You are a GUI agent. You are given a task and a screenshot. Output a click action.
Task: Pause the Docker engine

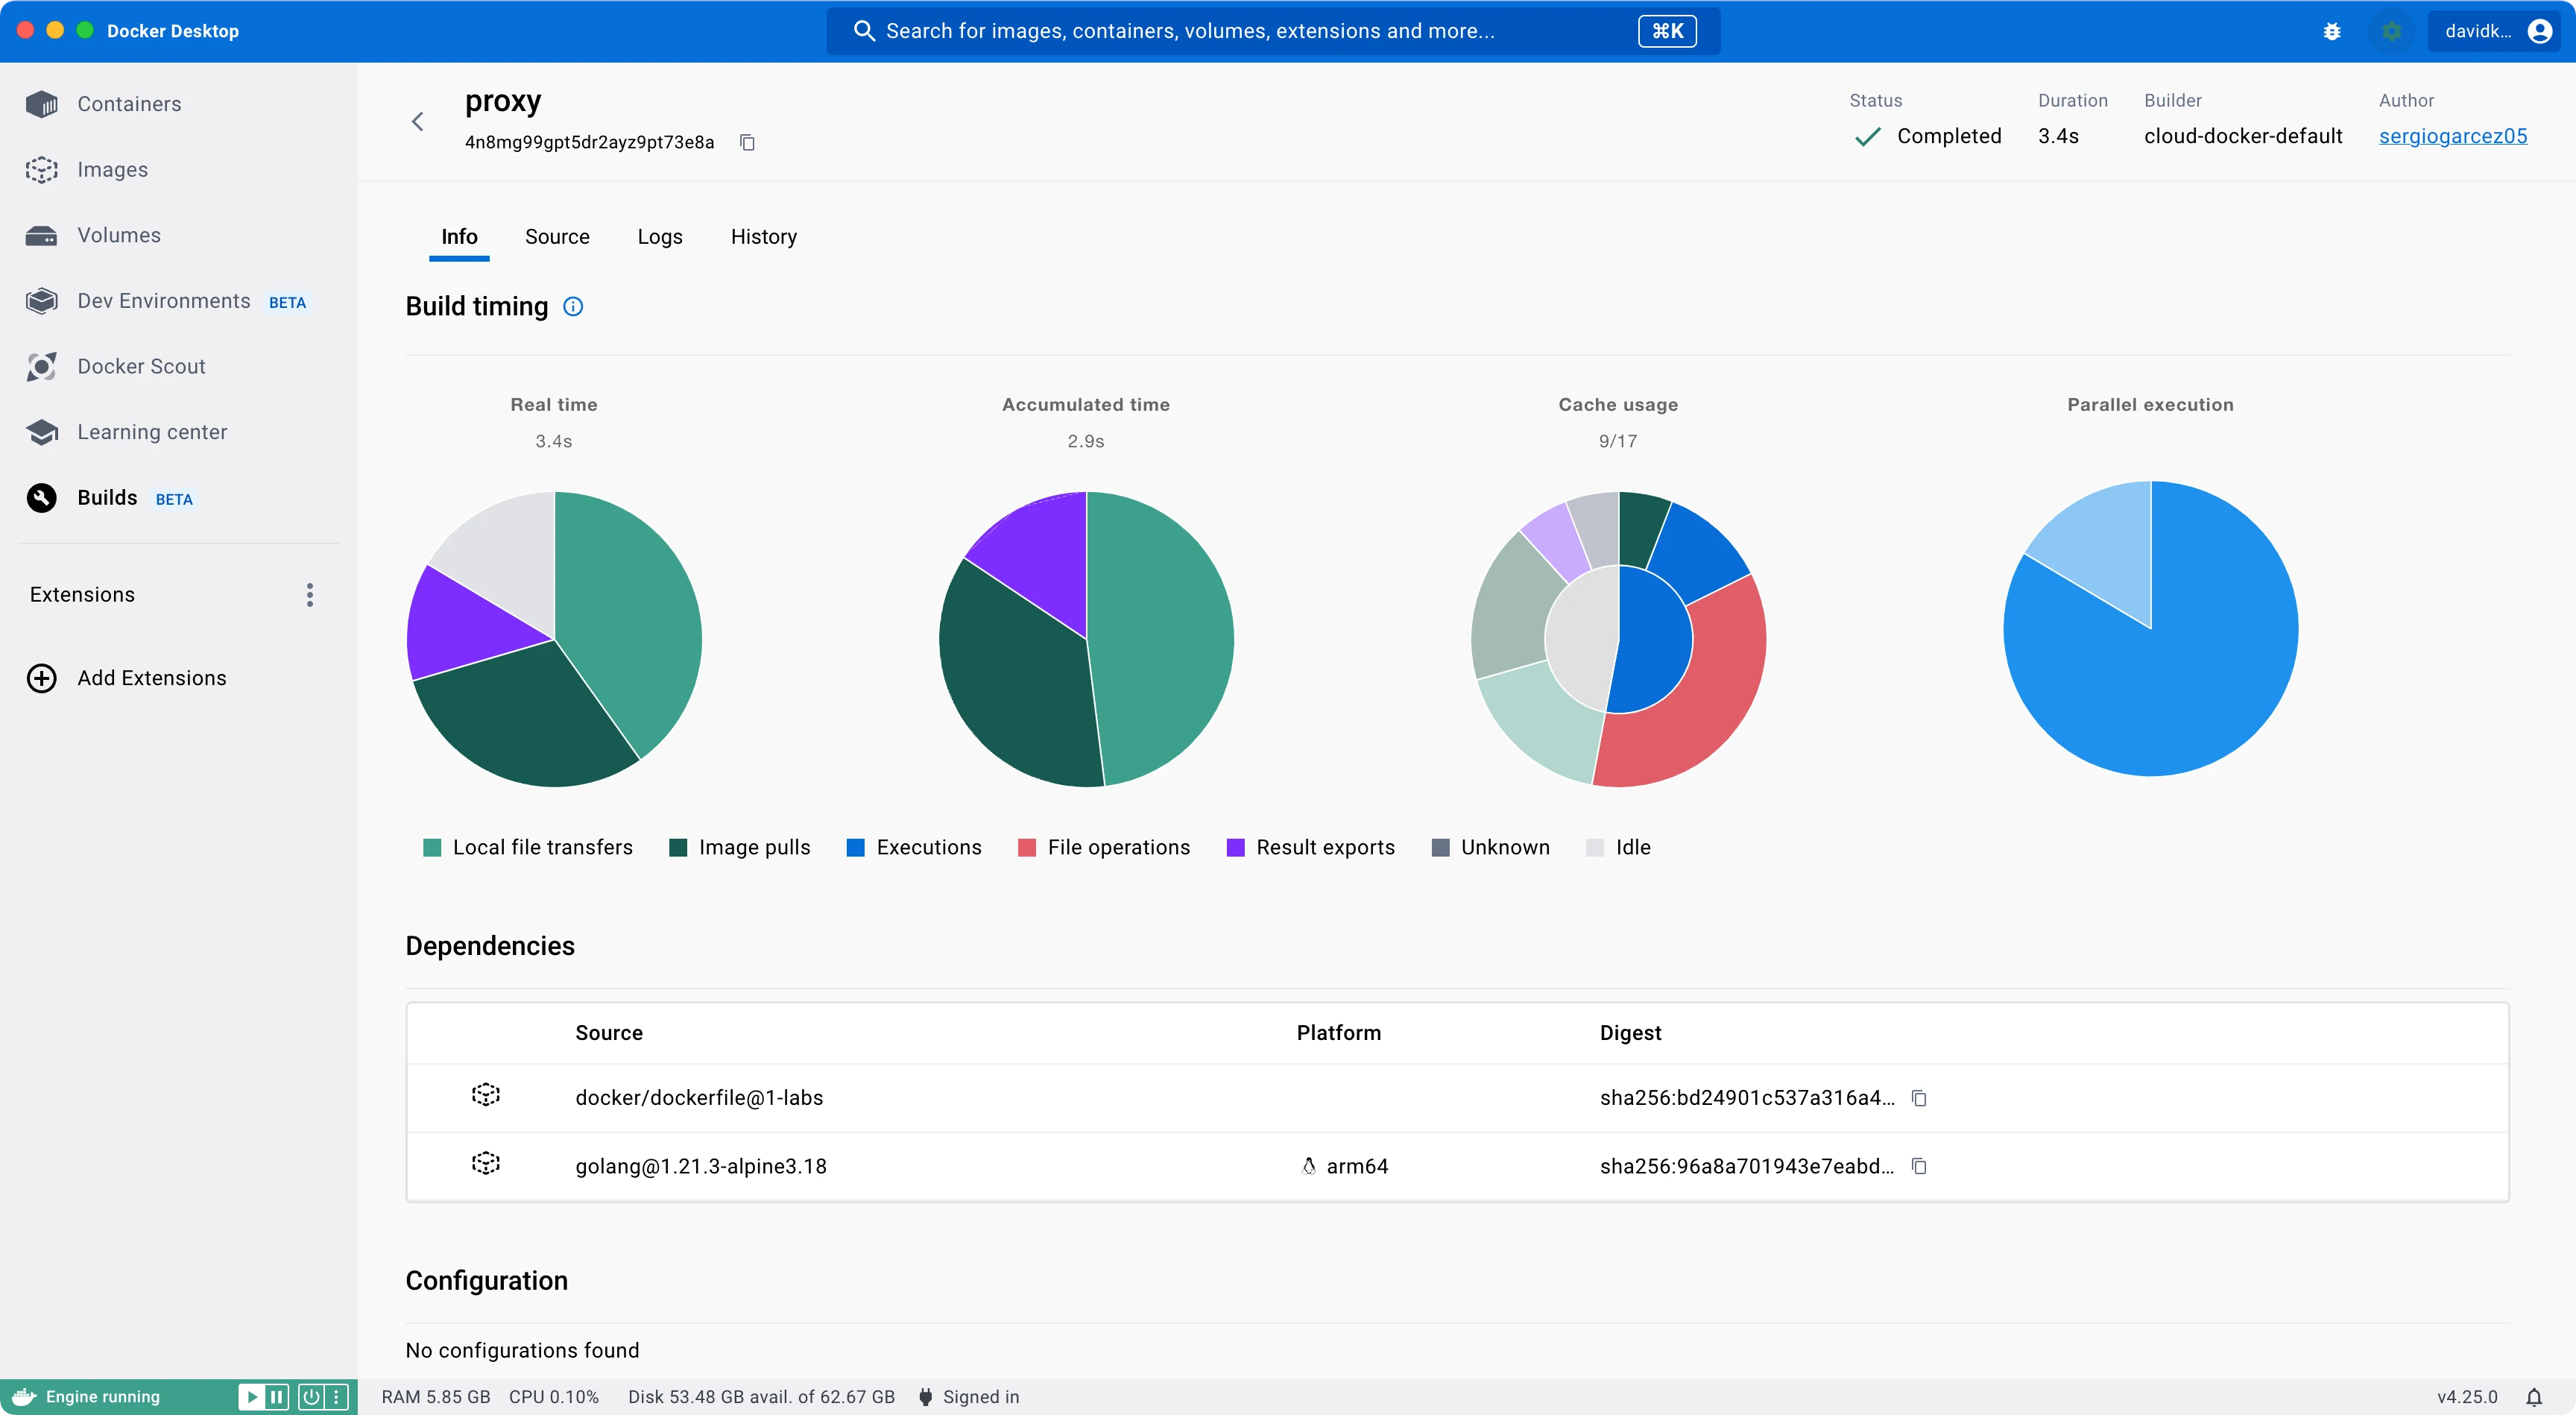pos(277,1397)
